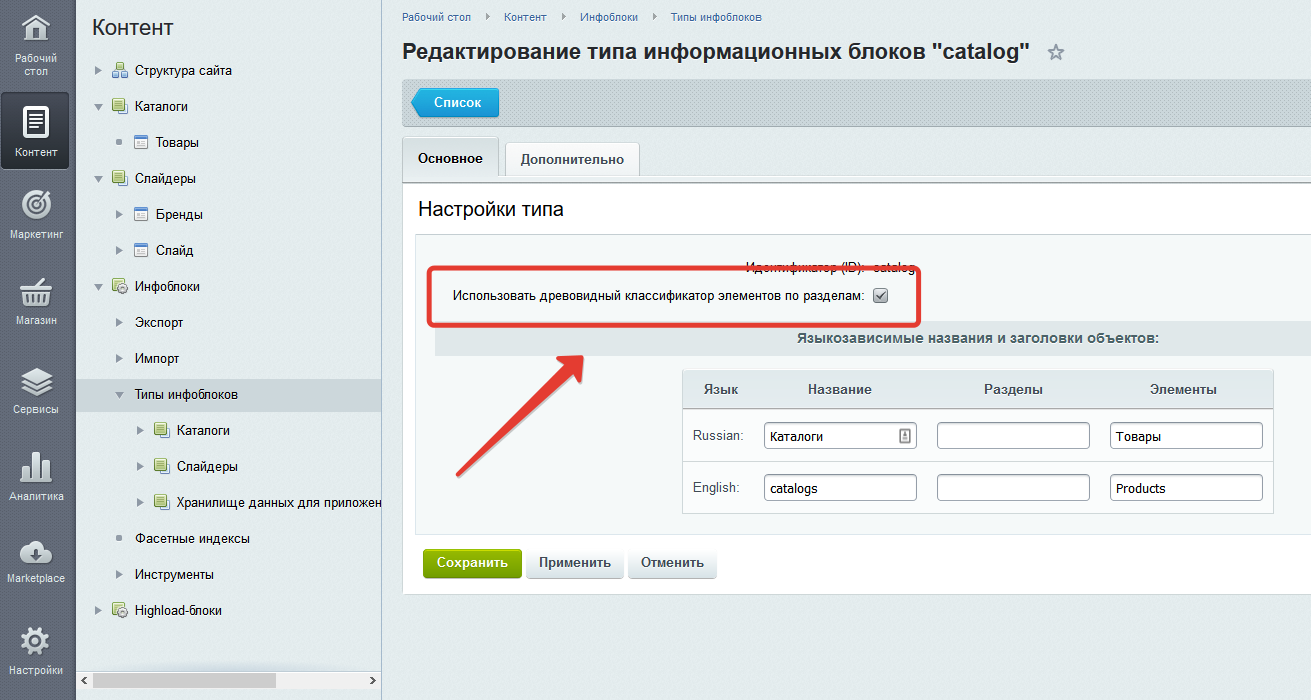Open the Настройки gear icon
This screenshot has height=700, width=1311.
[36, 641]
